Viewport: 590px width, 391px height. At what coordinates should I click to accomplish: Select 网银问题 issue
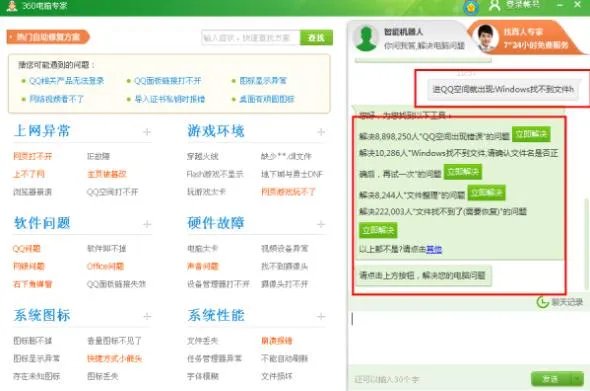tap(29, 266)
